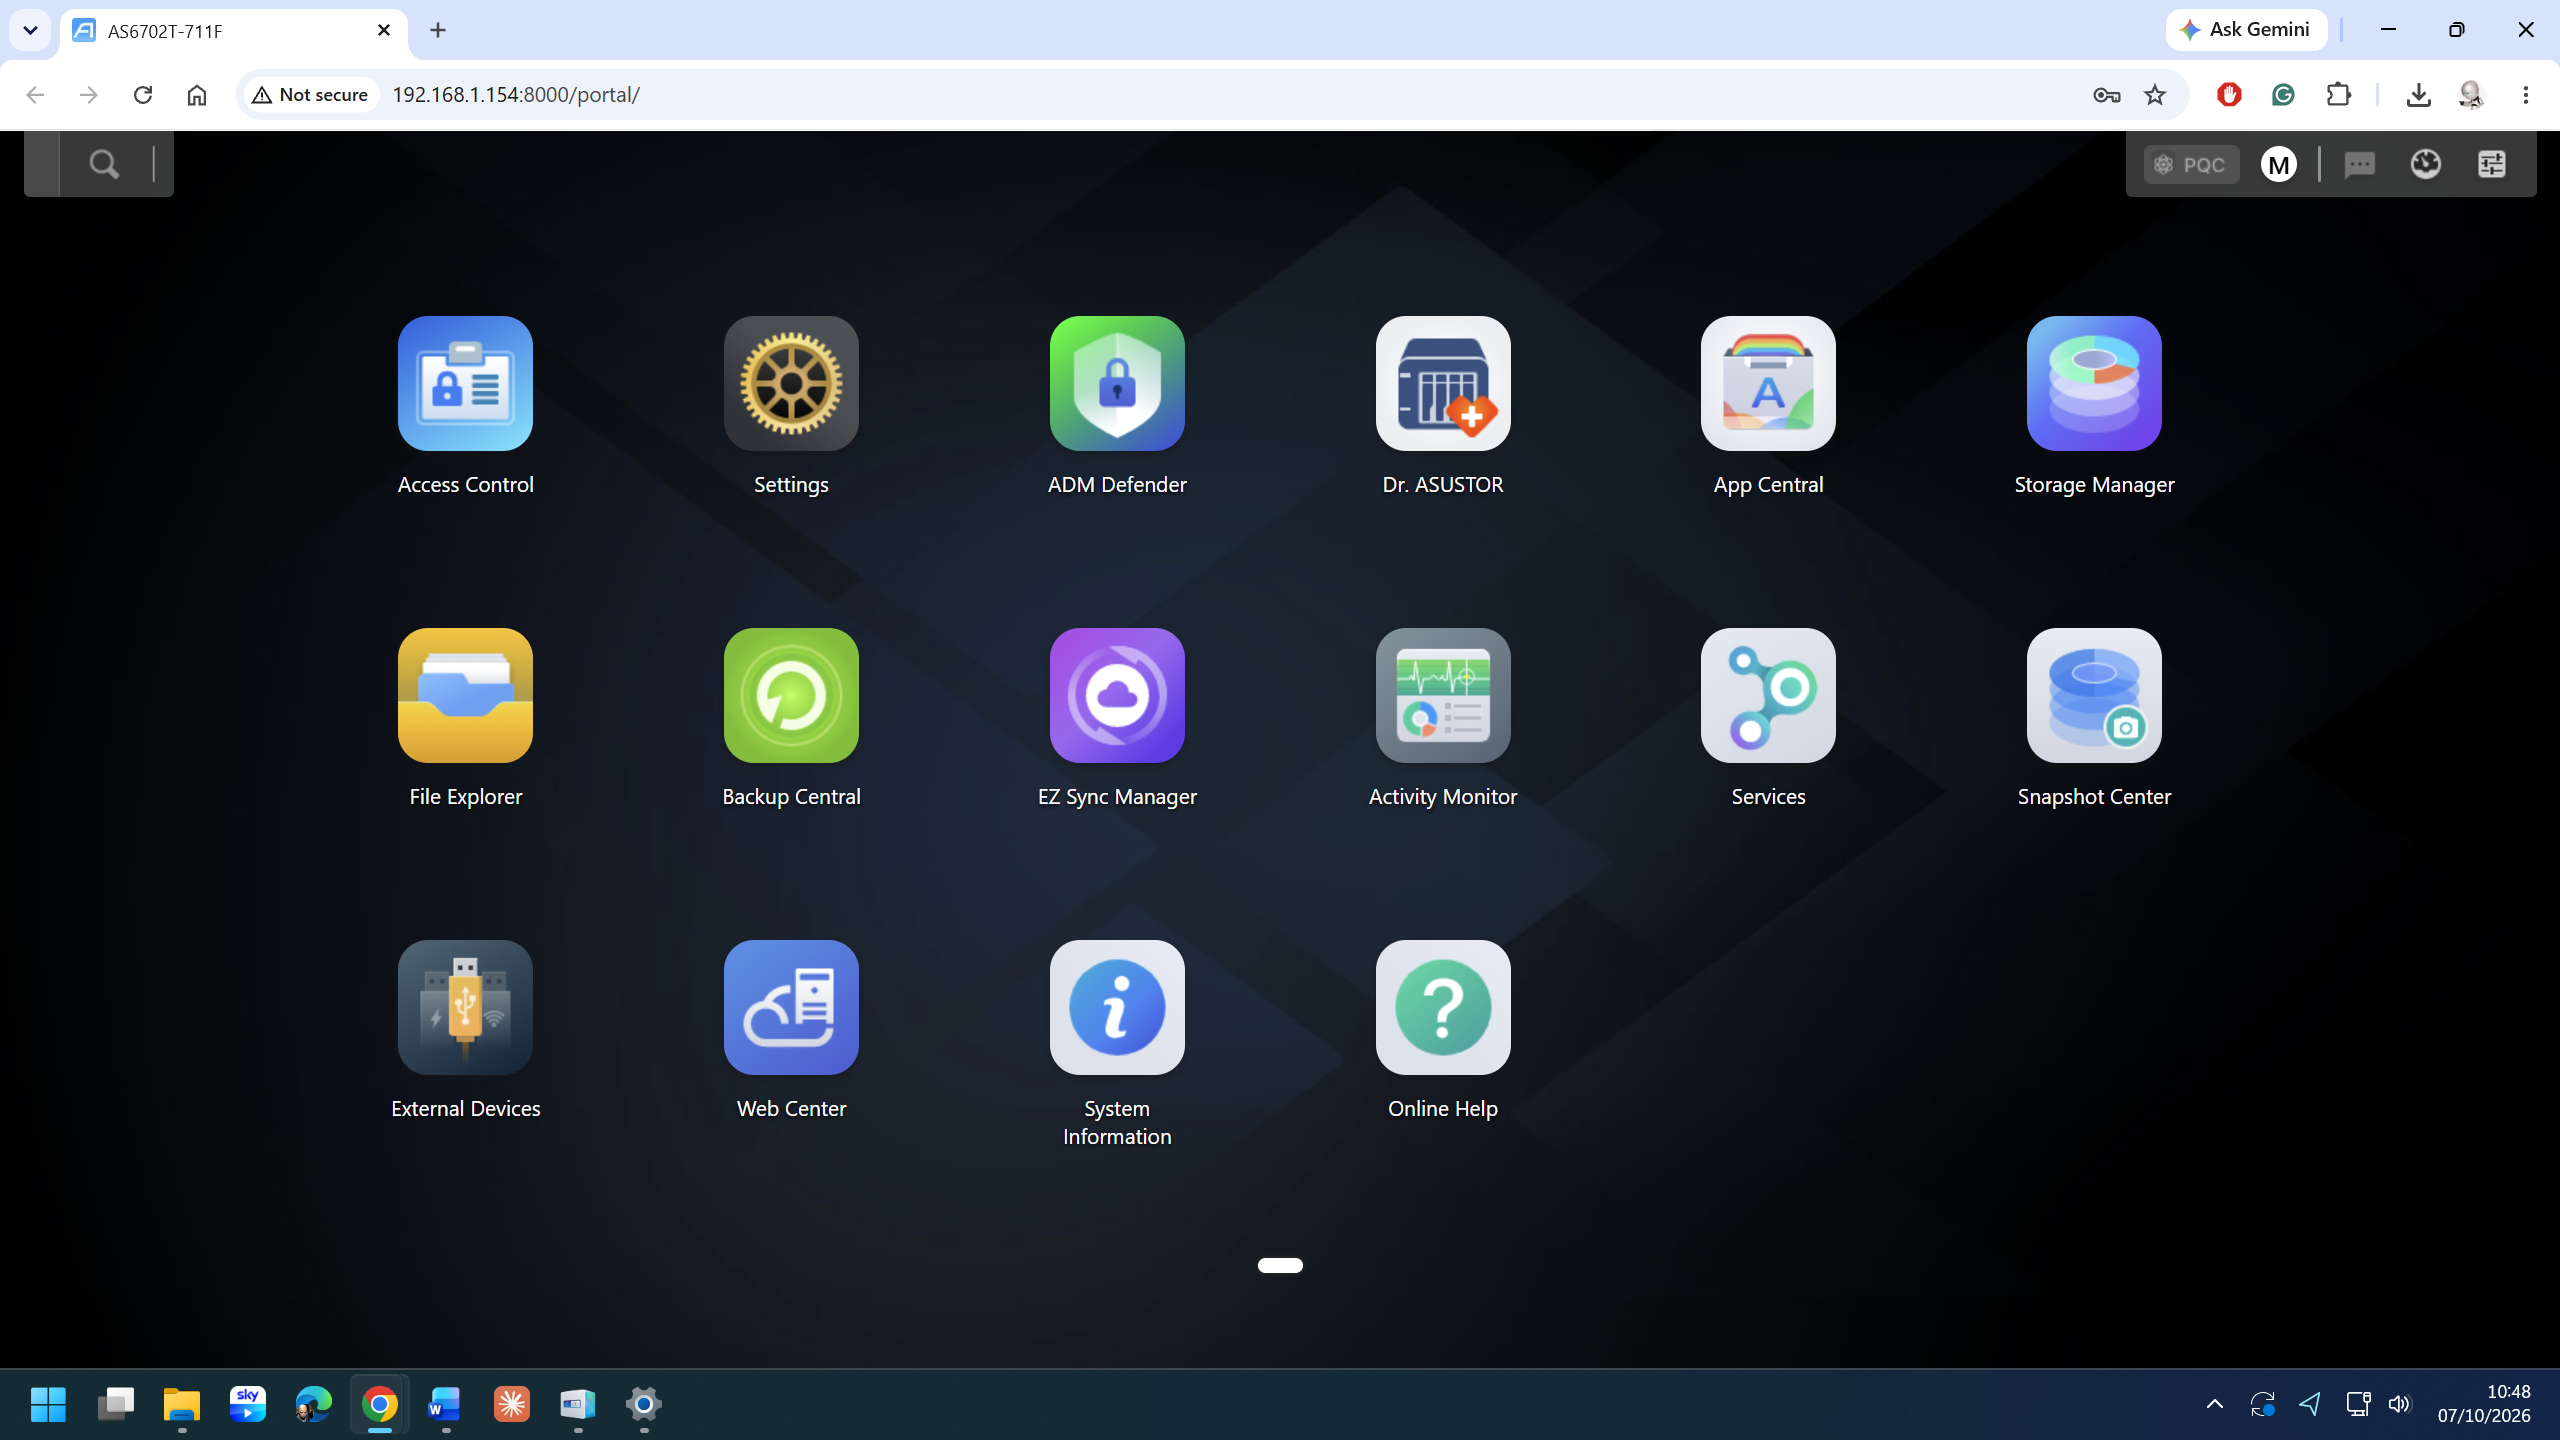
Task: Open App Central store
Action: 1768,384
